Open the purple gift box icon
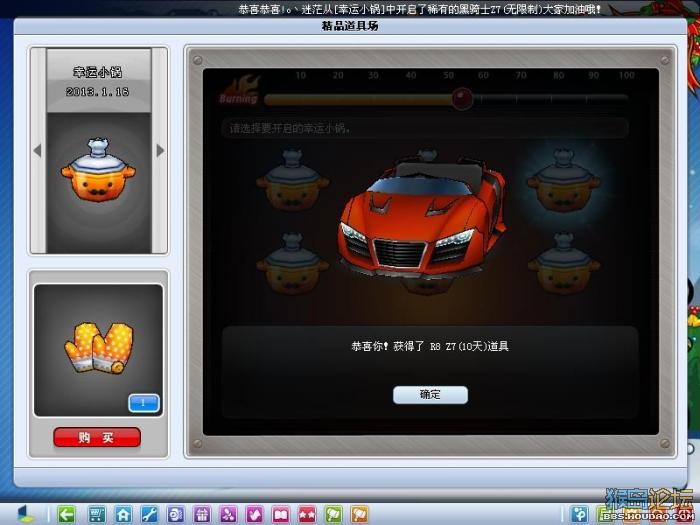Screen dimensions: 700x525 pos(202,514)
